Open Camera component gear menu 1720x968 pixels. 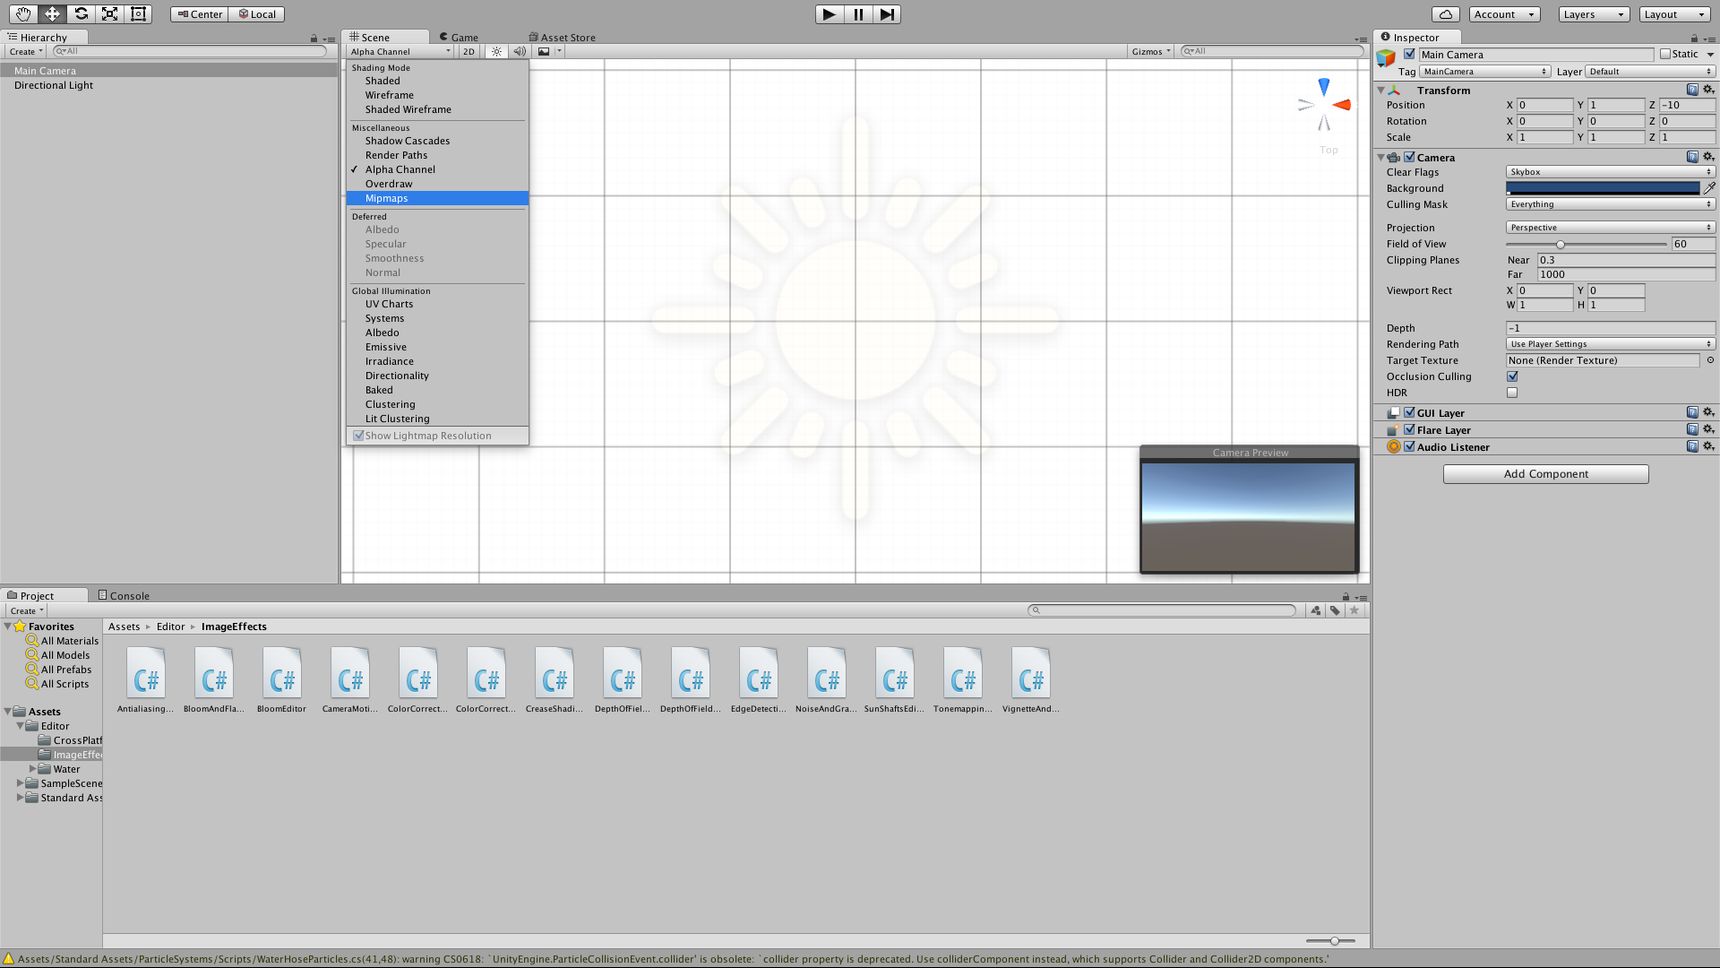click(x=1708, y=157)
